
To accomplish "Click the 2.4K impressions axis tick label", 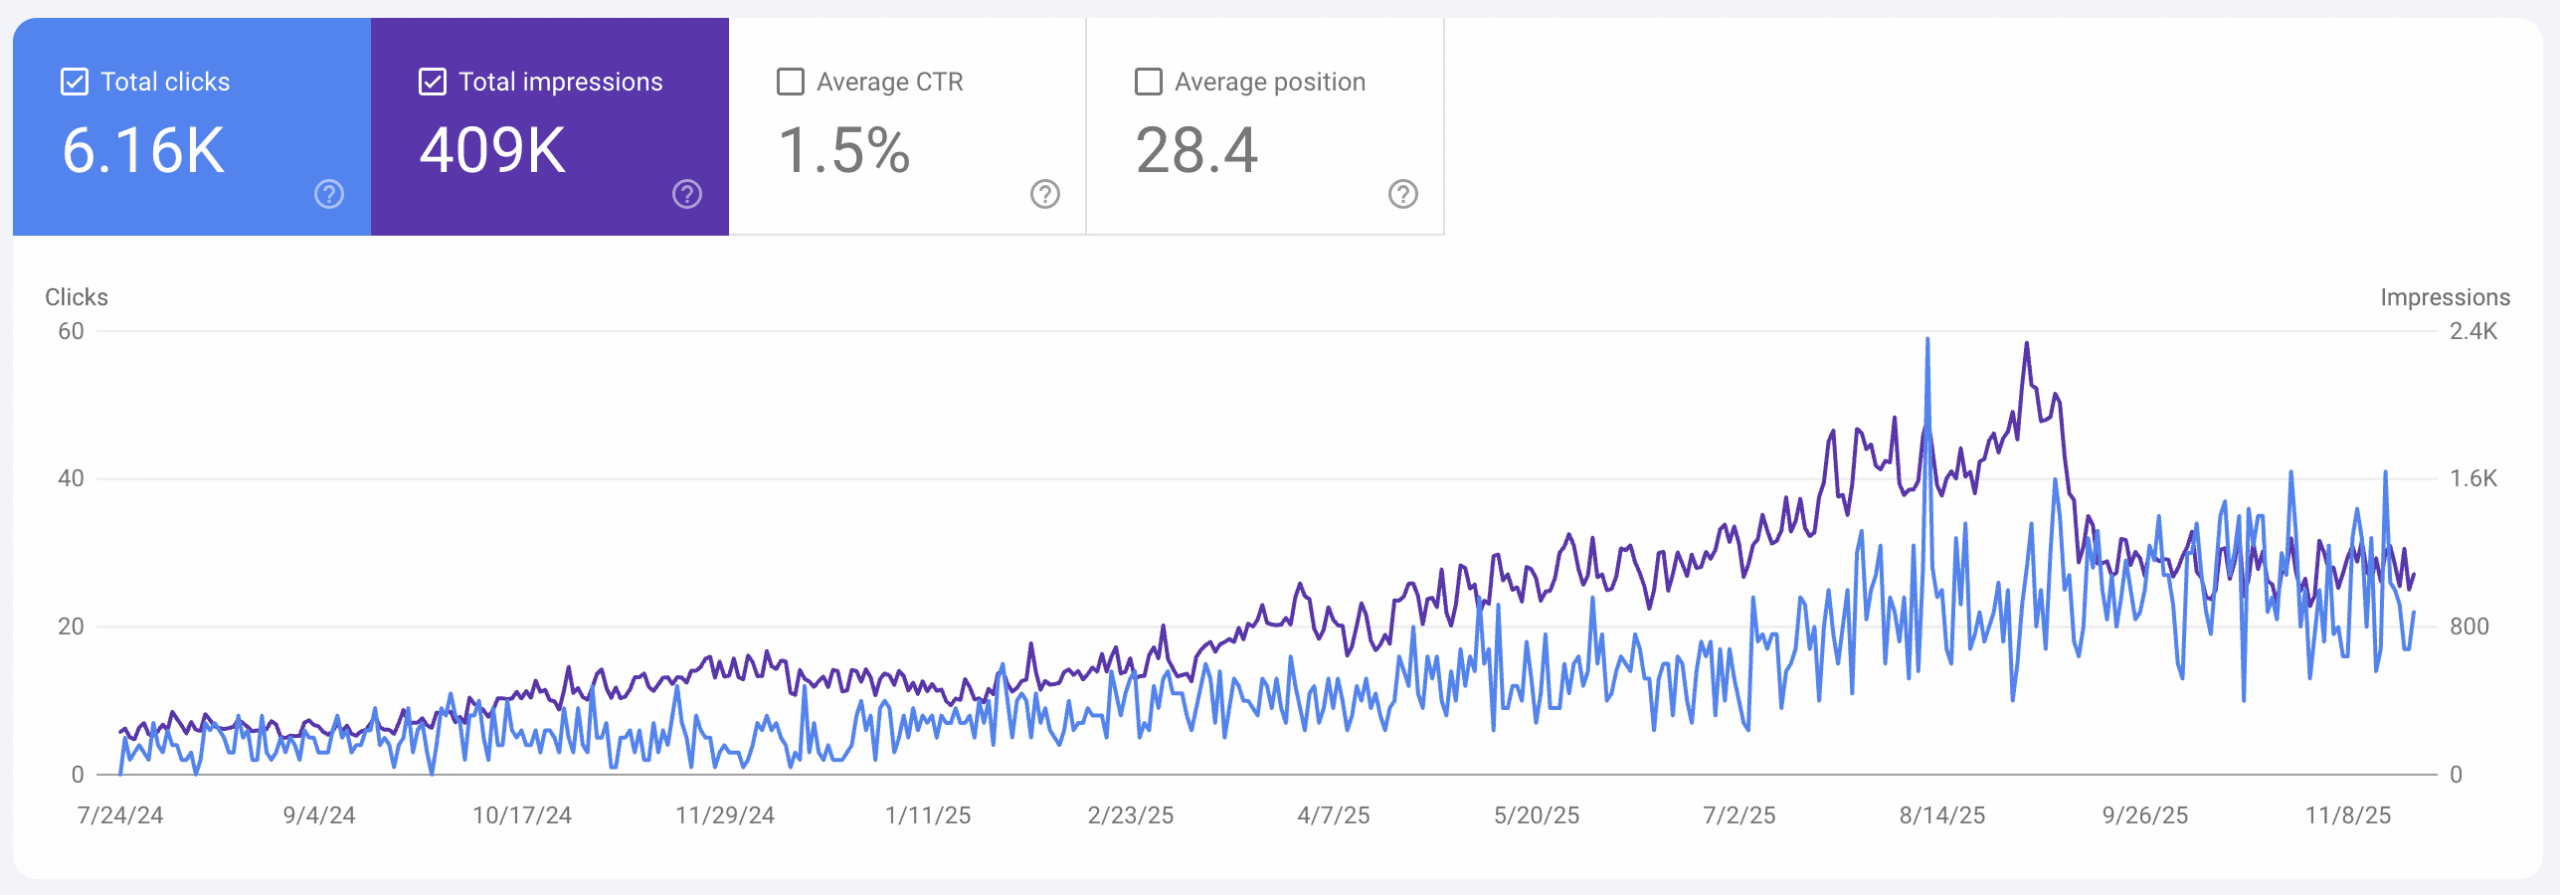I will [x=2473, y=331].
